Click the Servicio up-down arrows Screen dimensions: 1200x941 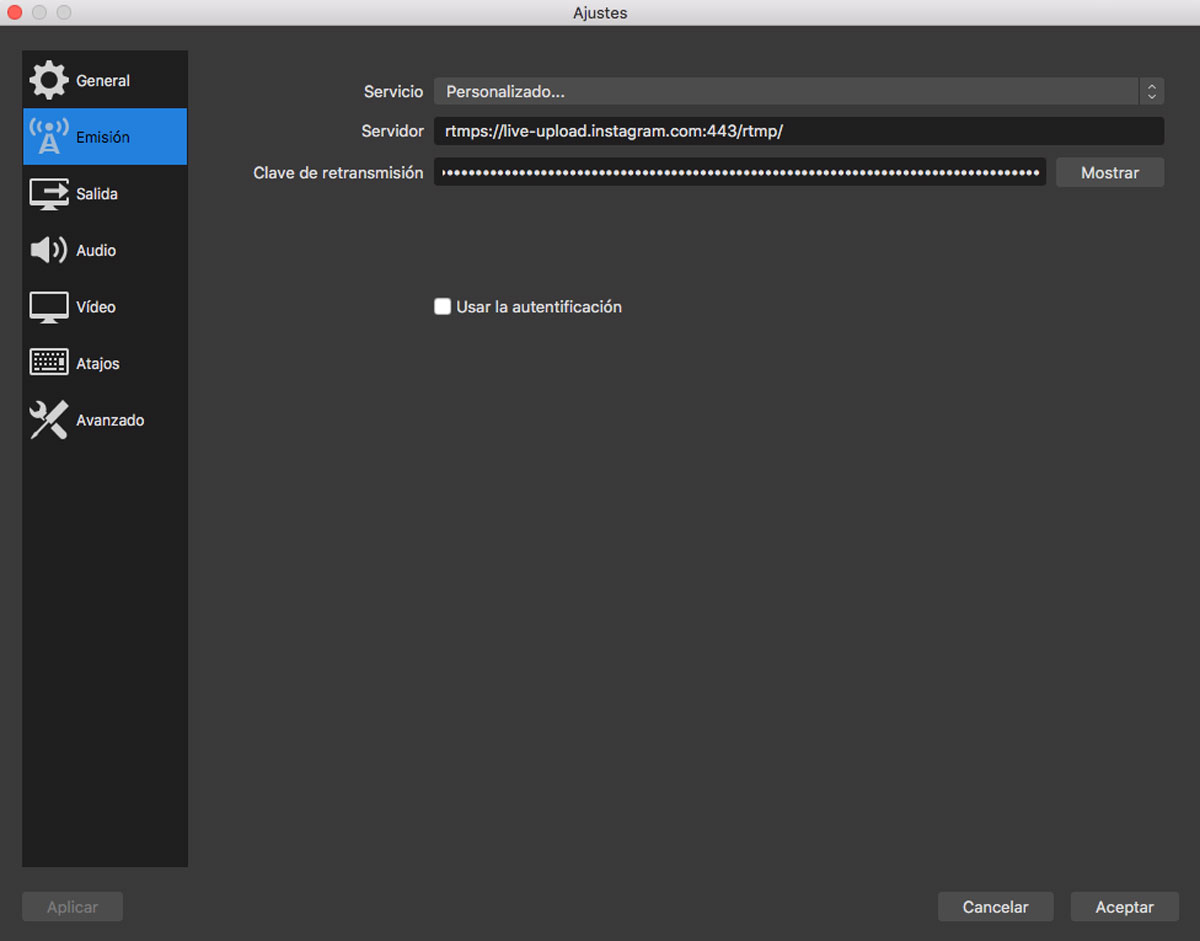(x=1151, y=92)
